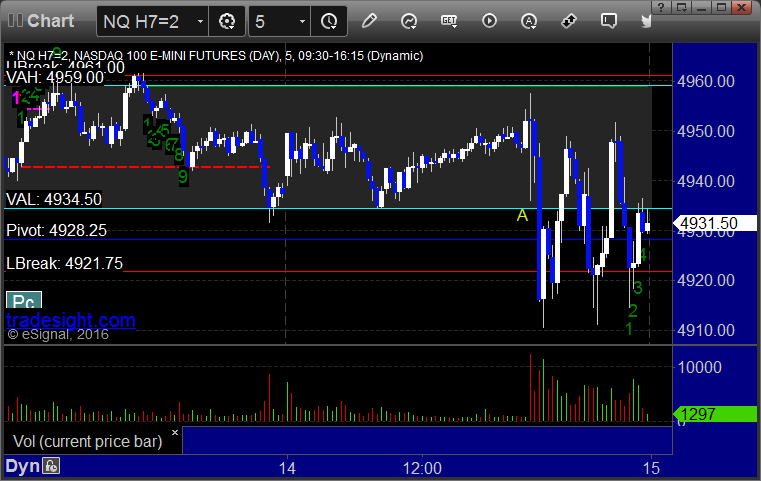Open the alerts A circle icon
This screenshot has width=761, height=481.
point(529,21)
